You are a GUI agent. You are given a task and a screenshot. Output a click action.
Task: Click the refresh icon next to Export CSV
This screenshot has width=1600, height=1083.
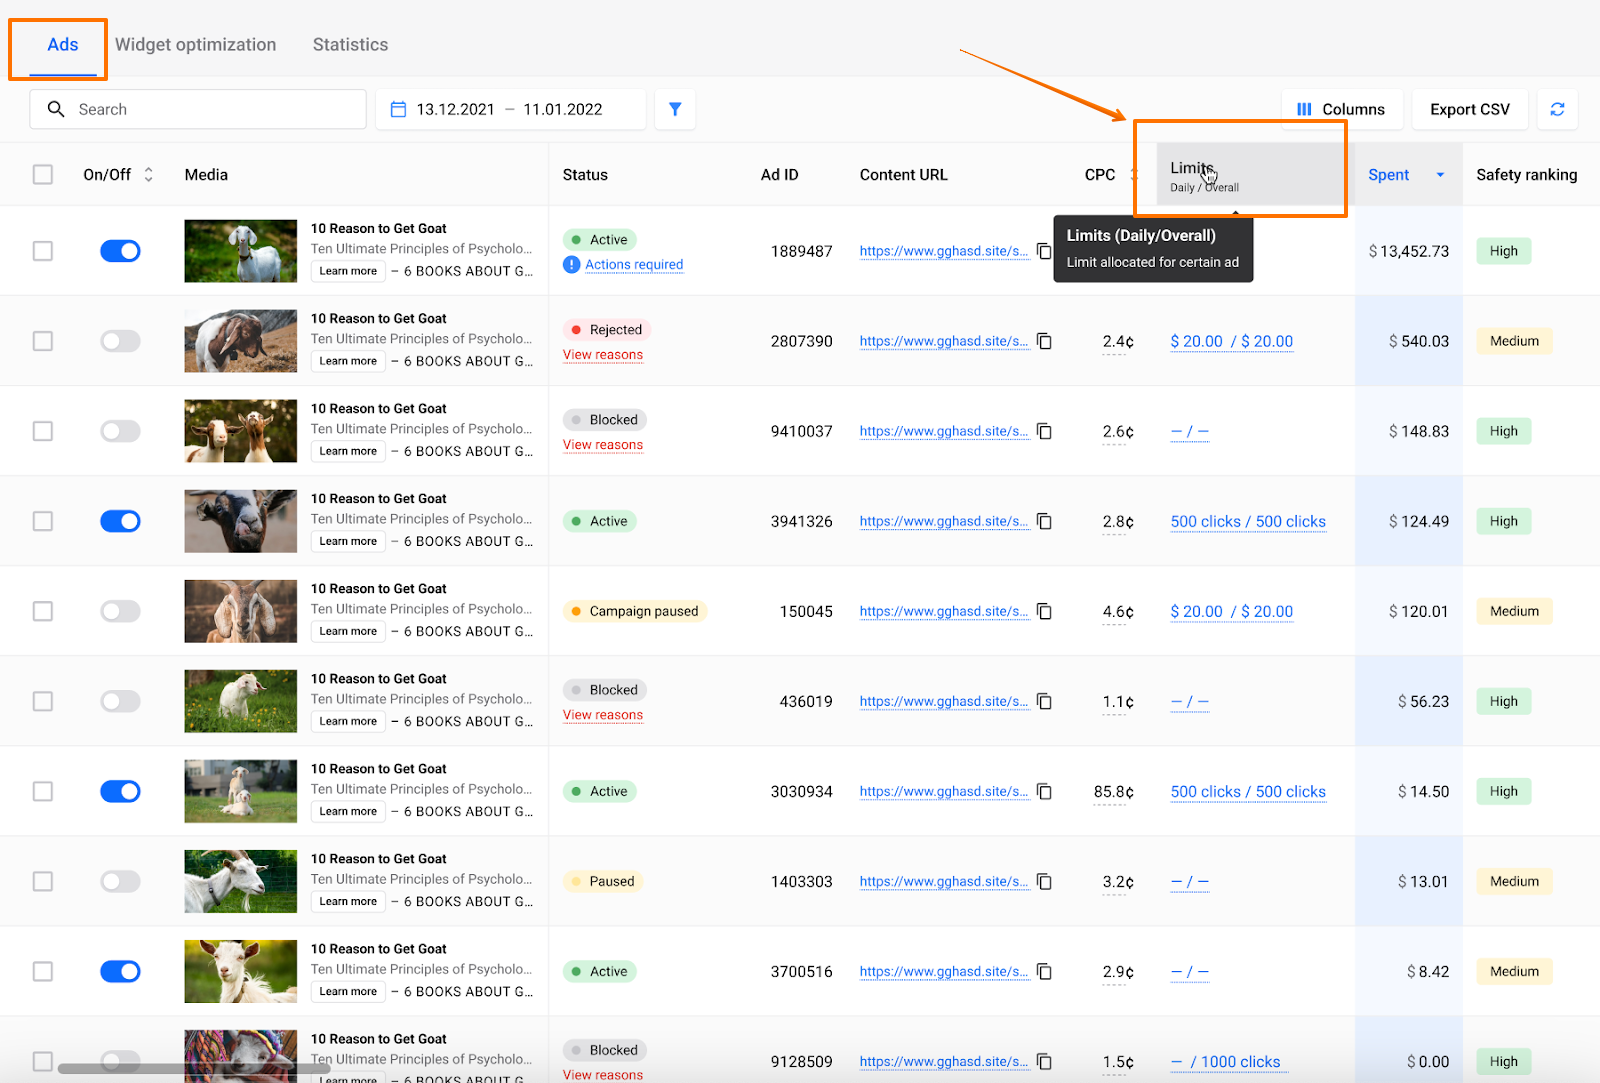pyautogui.click(x=1557, y=109)
